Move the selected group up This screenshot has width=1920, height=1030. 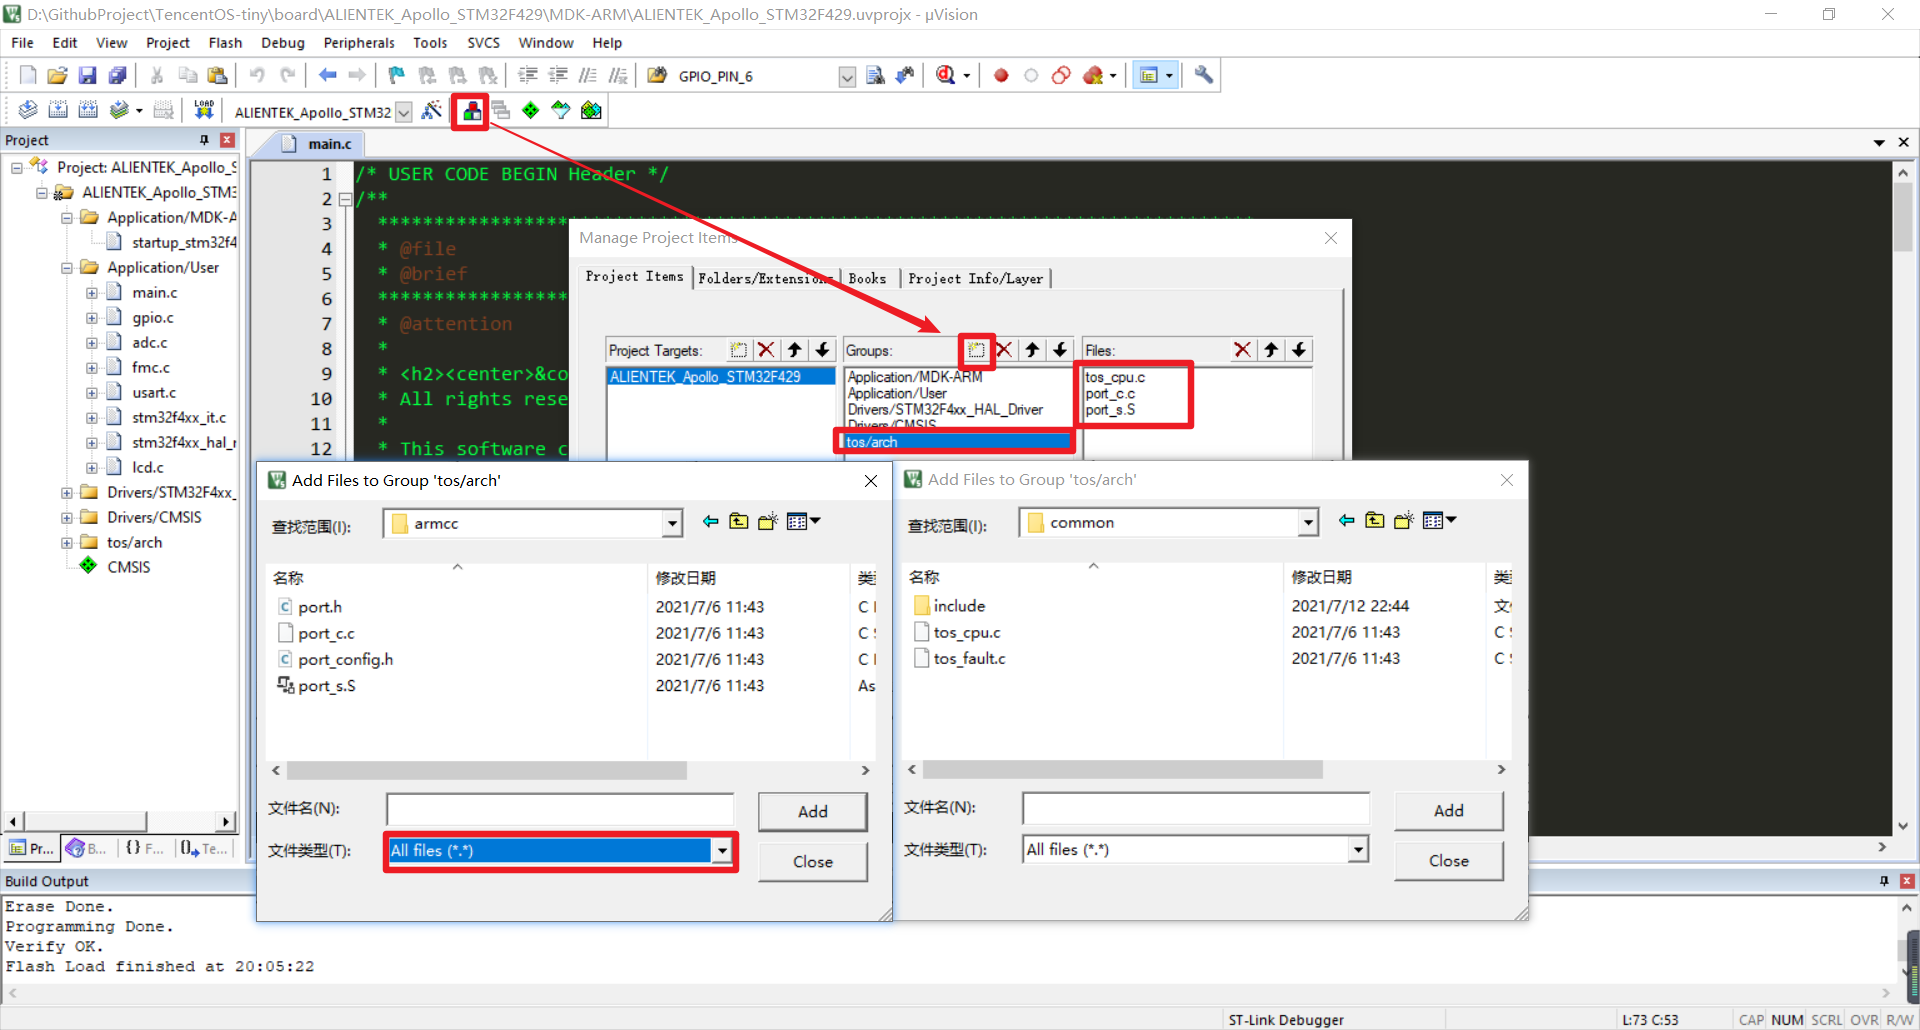click(x=1032, y=350)
